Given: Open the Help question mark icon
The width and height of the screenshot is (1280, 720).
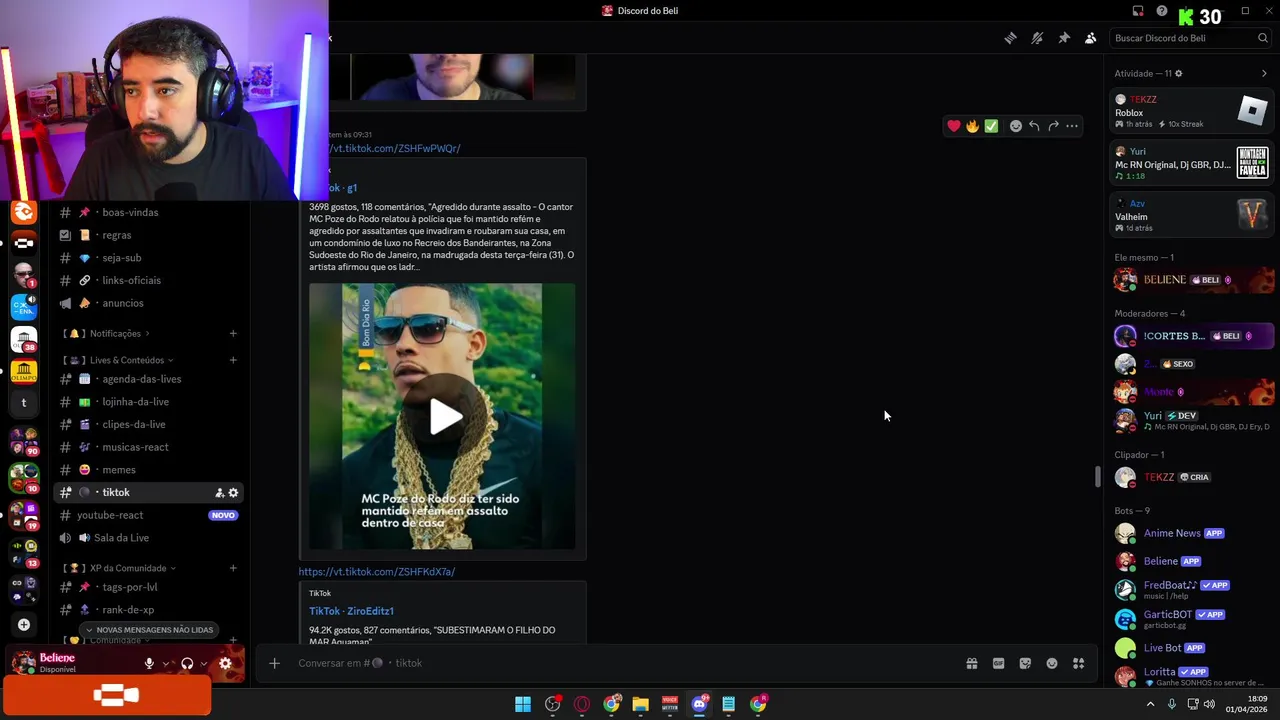Looking at the screenshot, I should (1162, 11).
